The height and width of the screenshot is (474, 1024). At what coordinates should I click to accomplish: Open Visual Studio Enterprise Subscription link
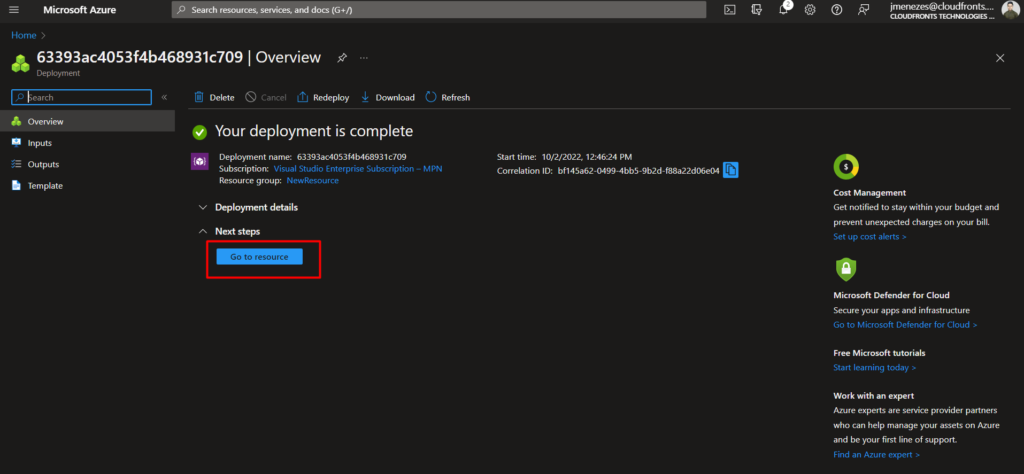tap(357, 168)
